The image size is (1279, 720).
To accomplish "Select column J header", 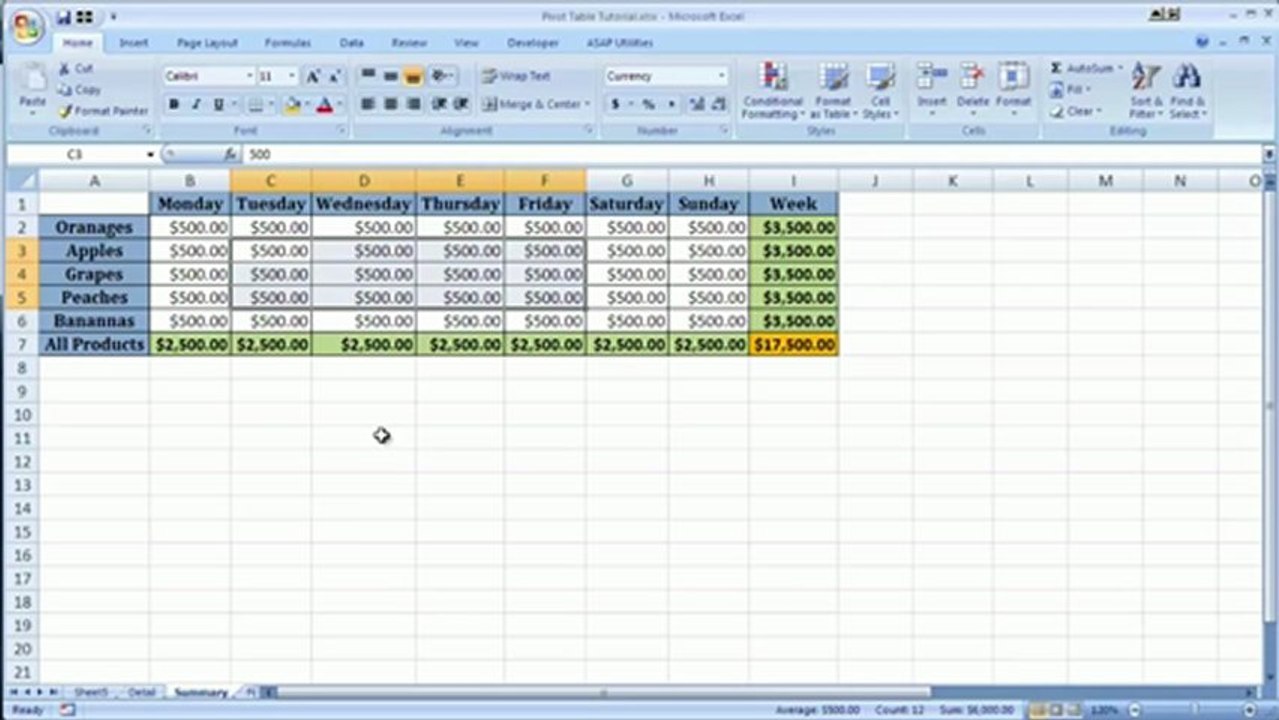I will pyautogui.click(x=875, y=181).
